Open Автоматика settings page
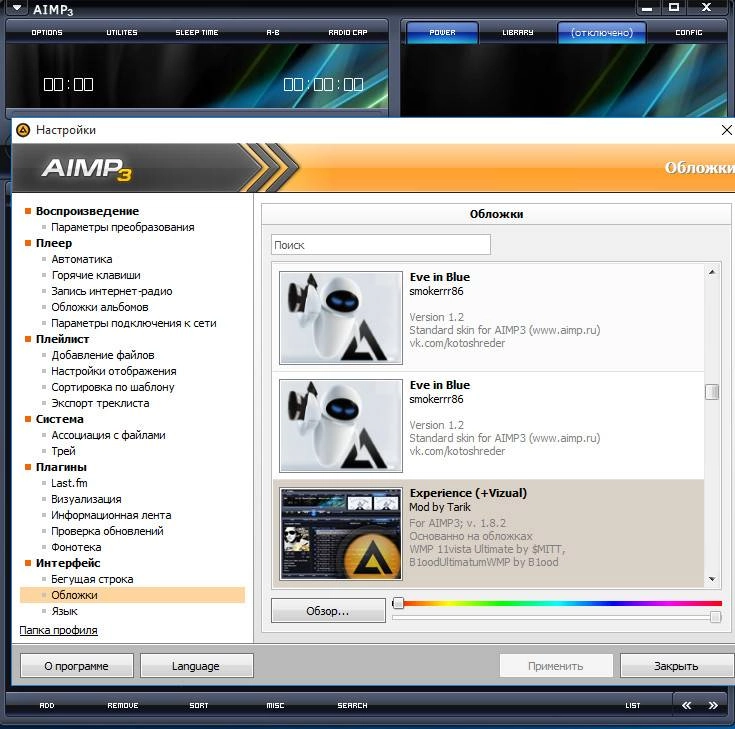The image size is (735, 729). 82,259
